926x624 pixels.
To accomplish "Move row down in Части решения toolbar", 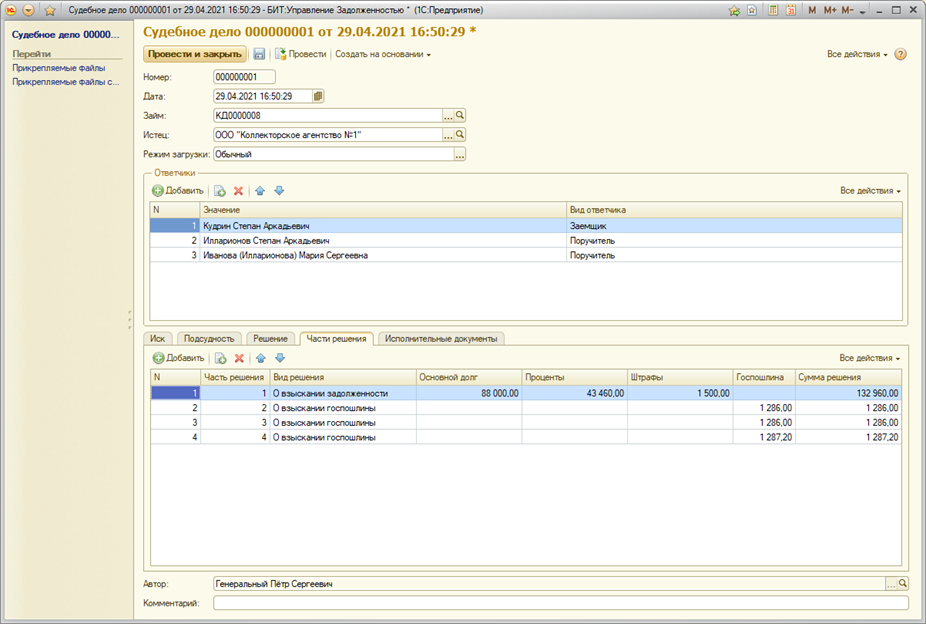I will pyautogui.click(x=280, y=358).
